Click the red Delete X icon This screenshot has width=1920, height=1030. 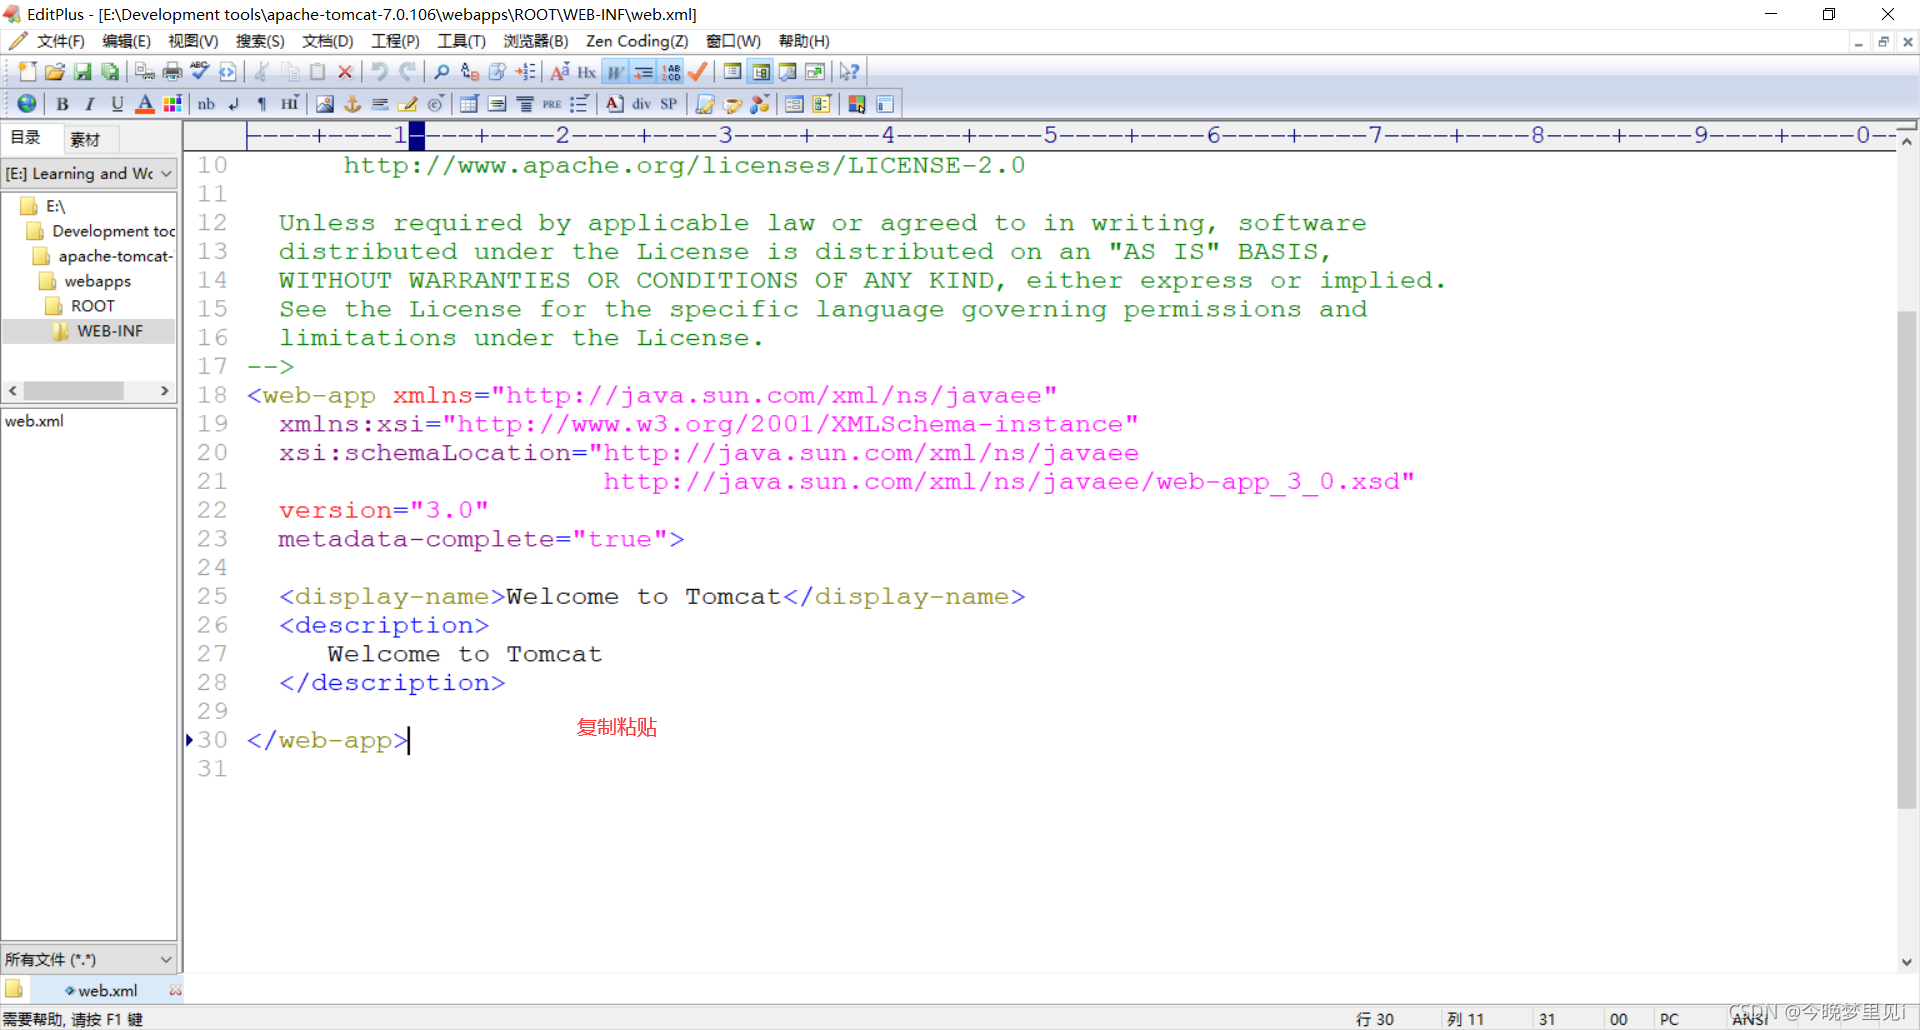point(345,72)
